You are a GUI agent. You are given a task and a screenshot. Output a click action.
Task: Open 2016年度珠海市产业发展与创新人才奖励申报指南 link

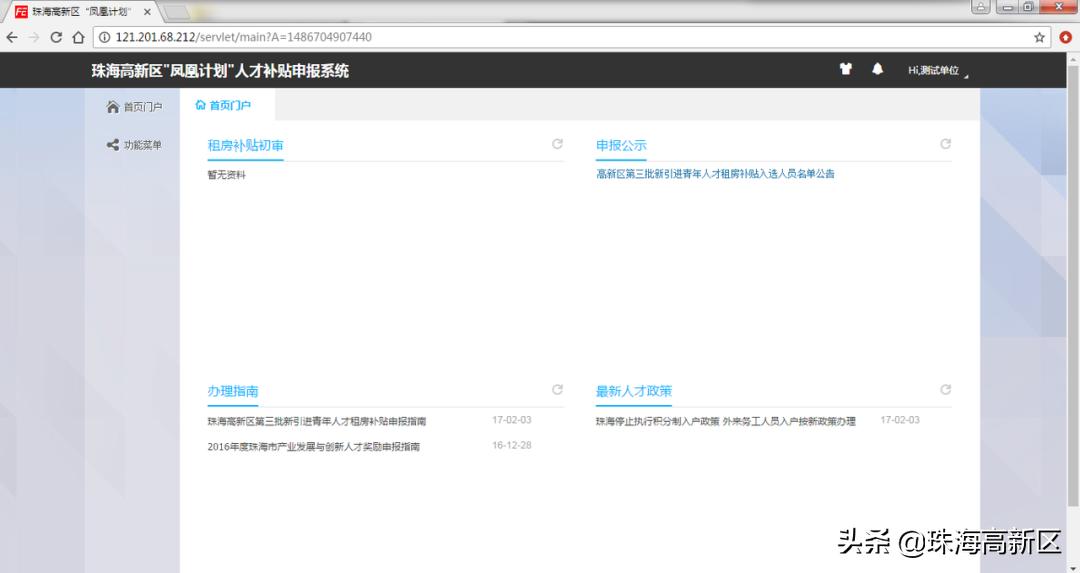tap(314, 447)
